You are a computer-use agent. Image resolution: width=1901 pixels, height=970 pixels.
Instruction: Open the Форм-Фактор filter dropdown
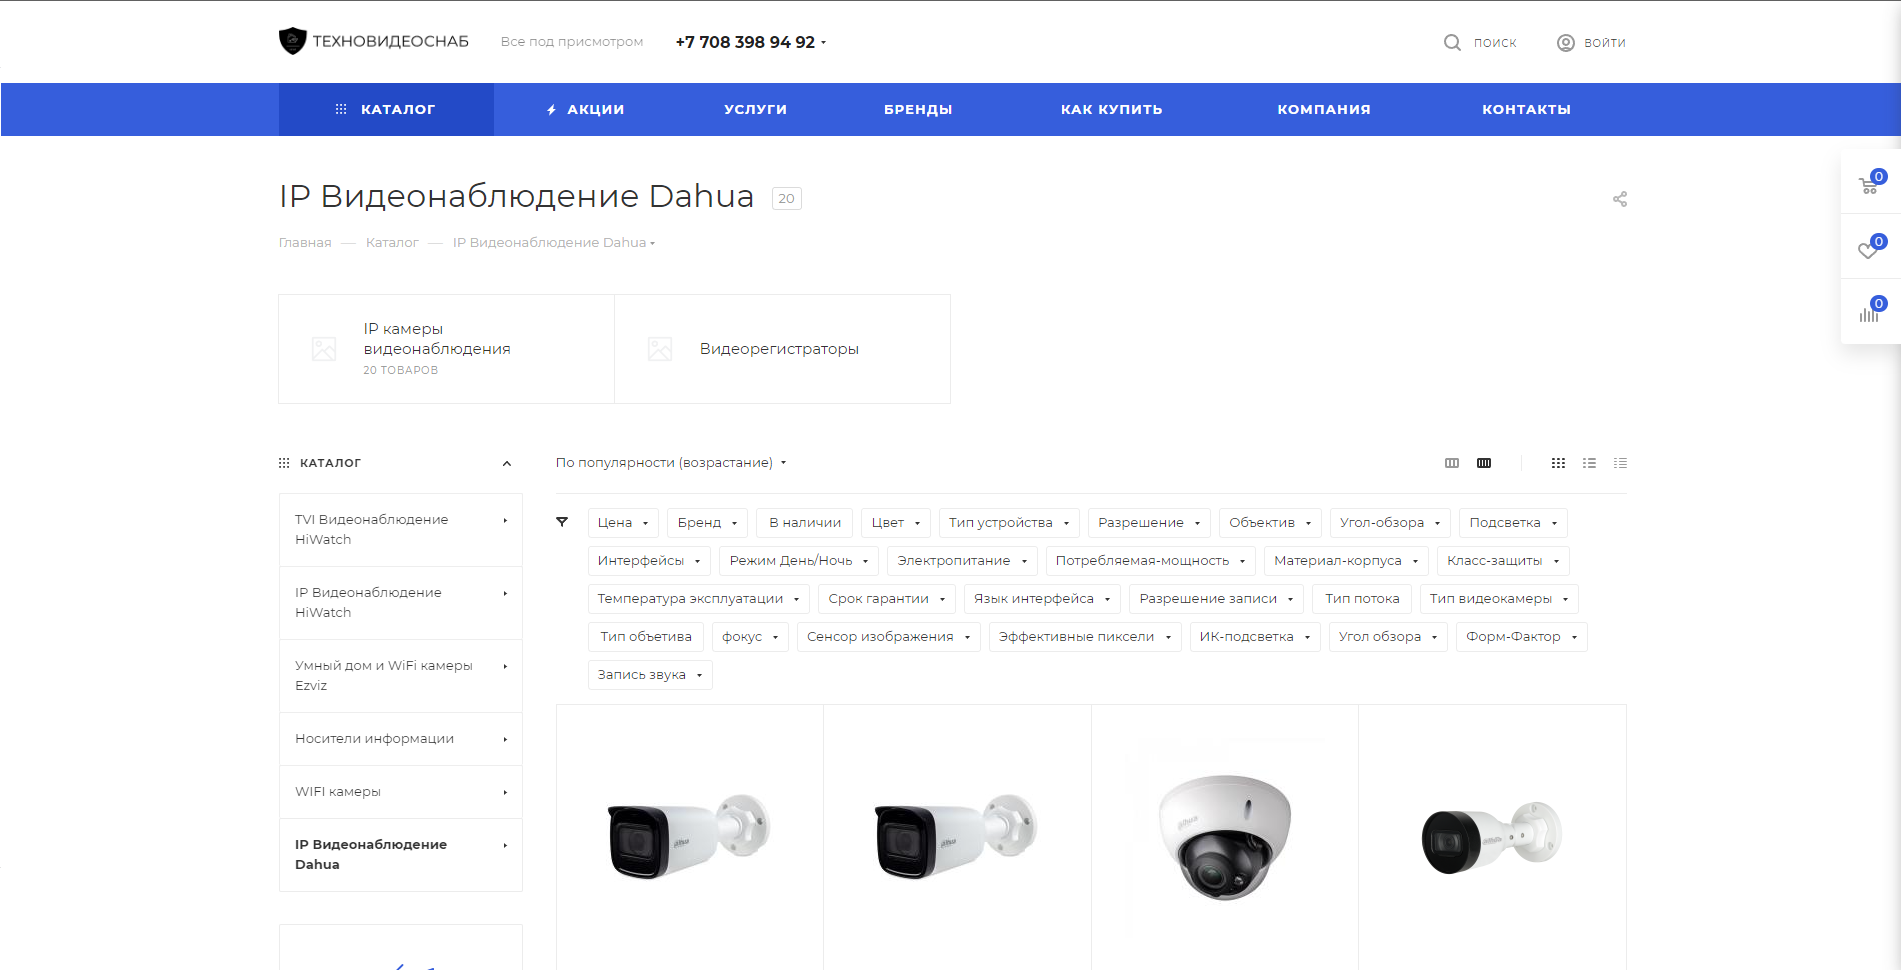(1522, 637)
